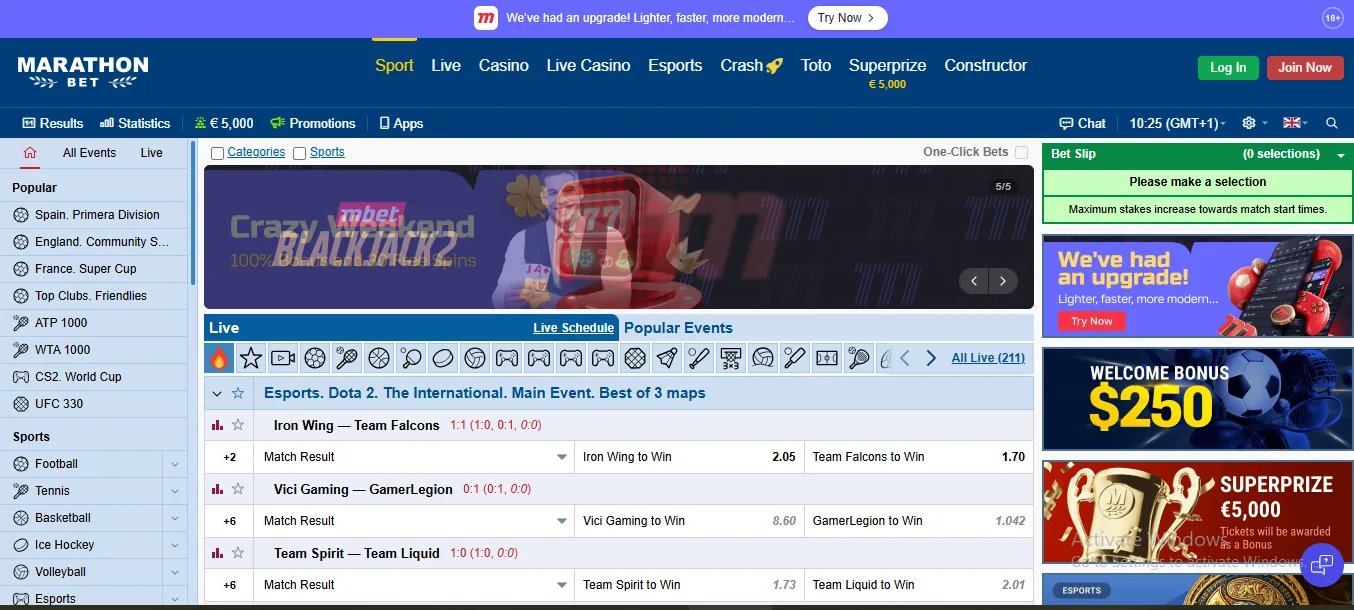Click the Marathon Bet logo

[83, 70]
